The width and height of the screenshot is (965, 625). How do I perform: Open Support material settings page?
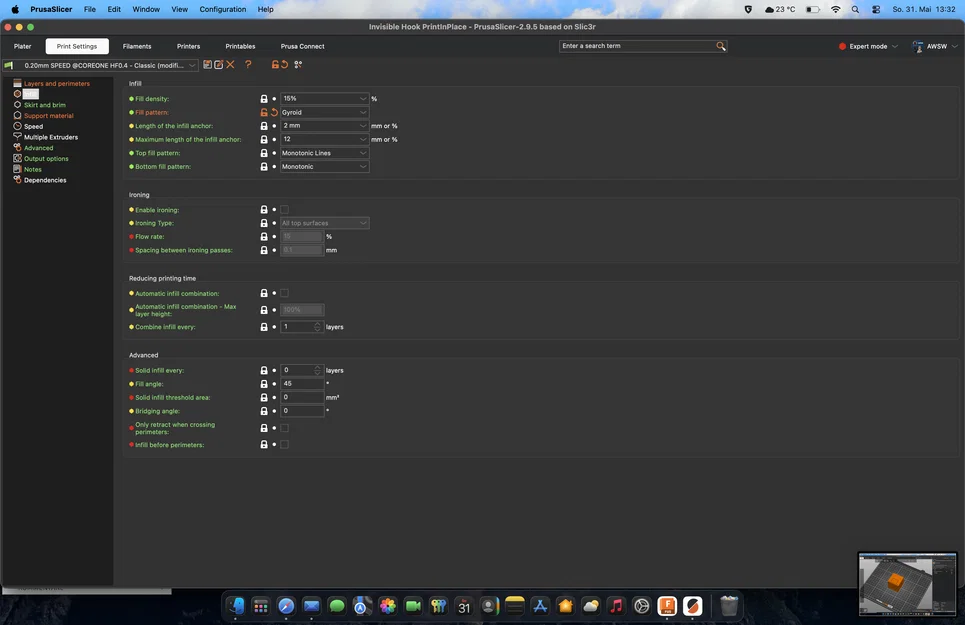click(49, 116)
